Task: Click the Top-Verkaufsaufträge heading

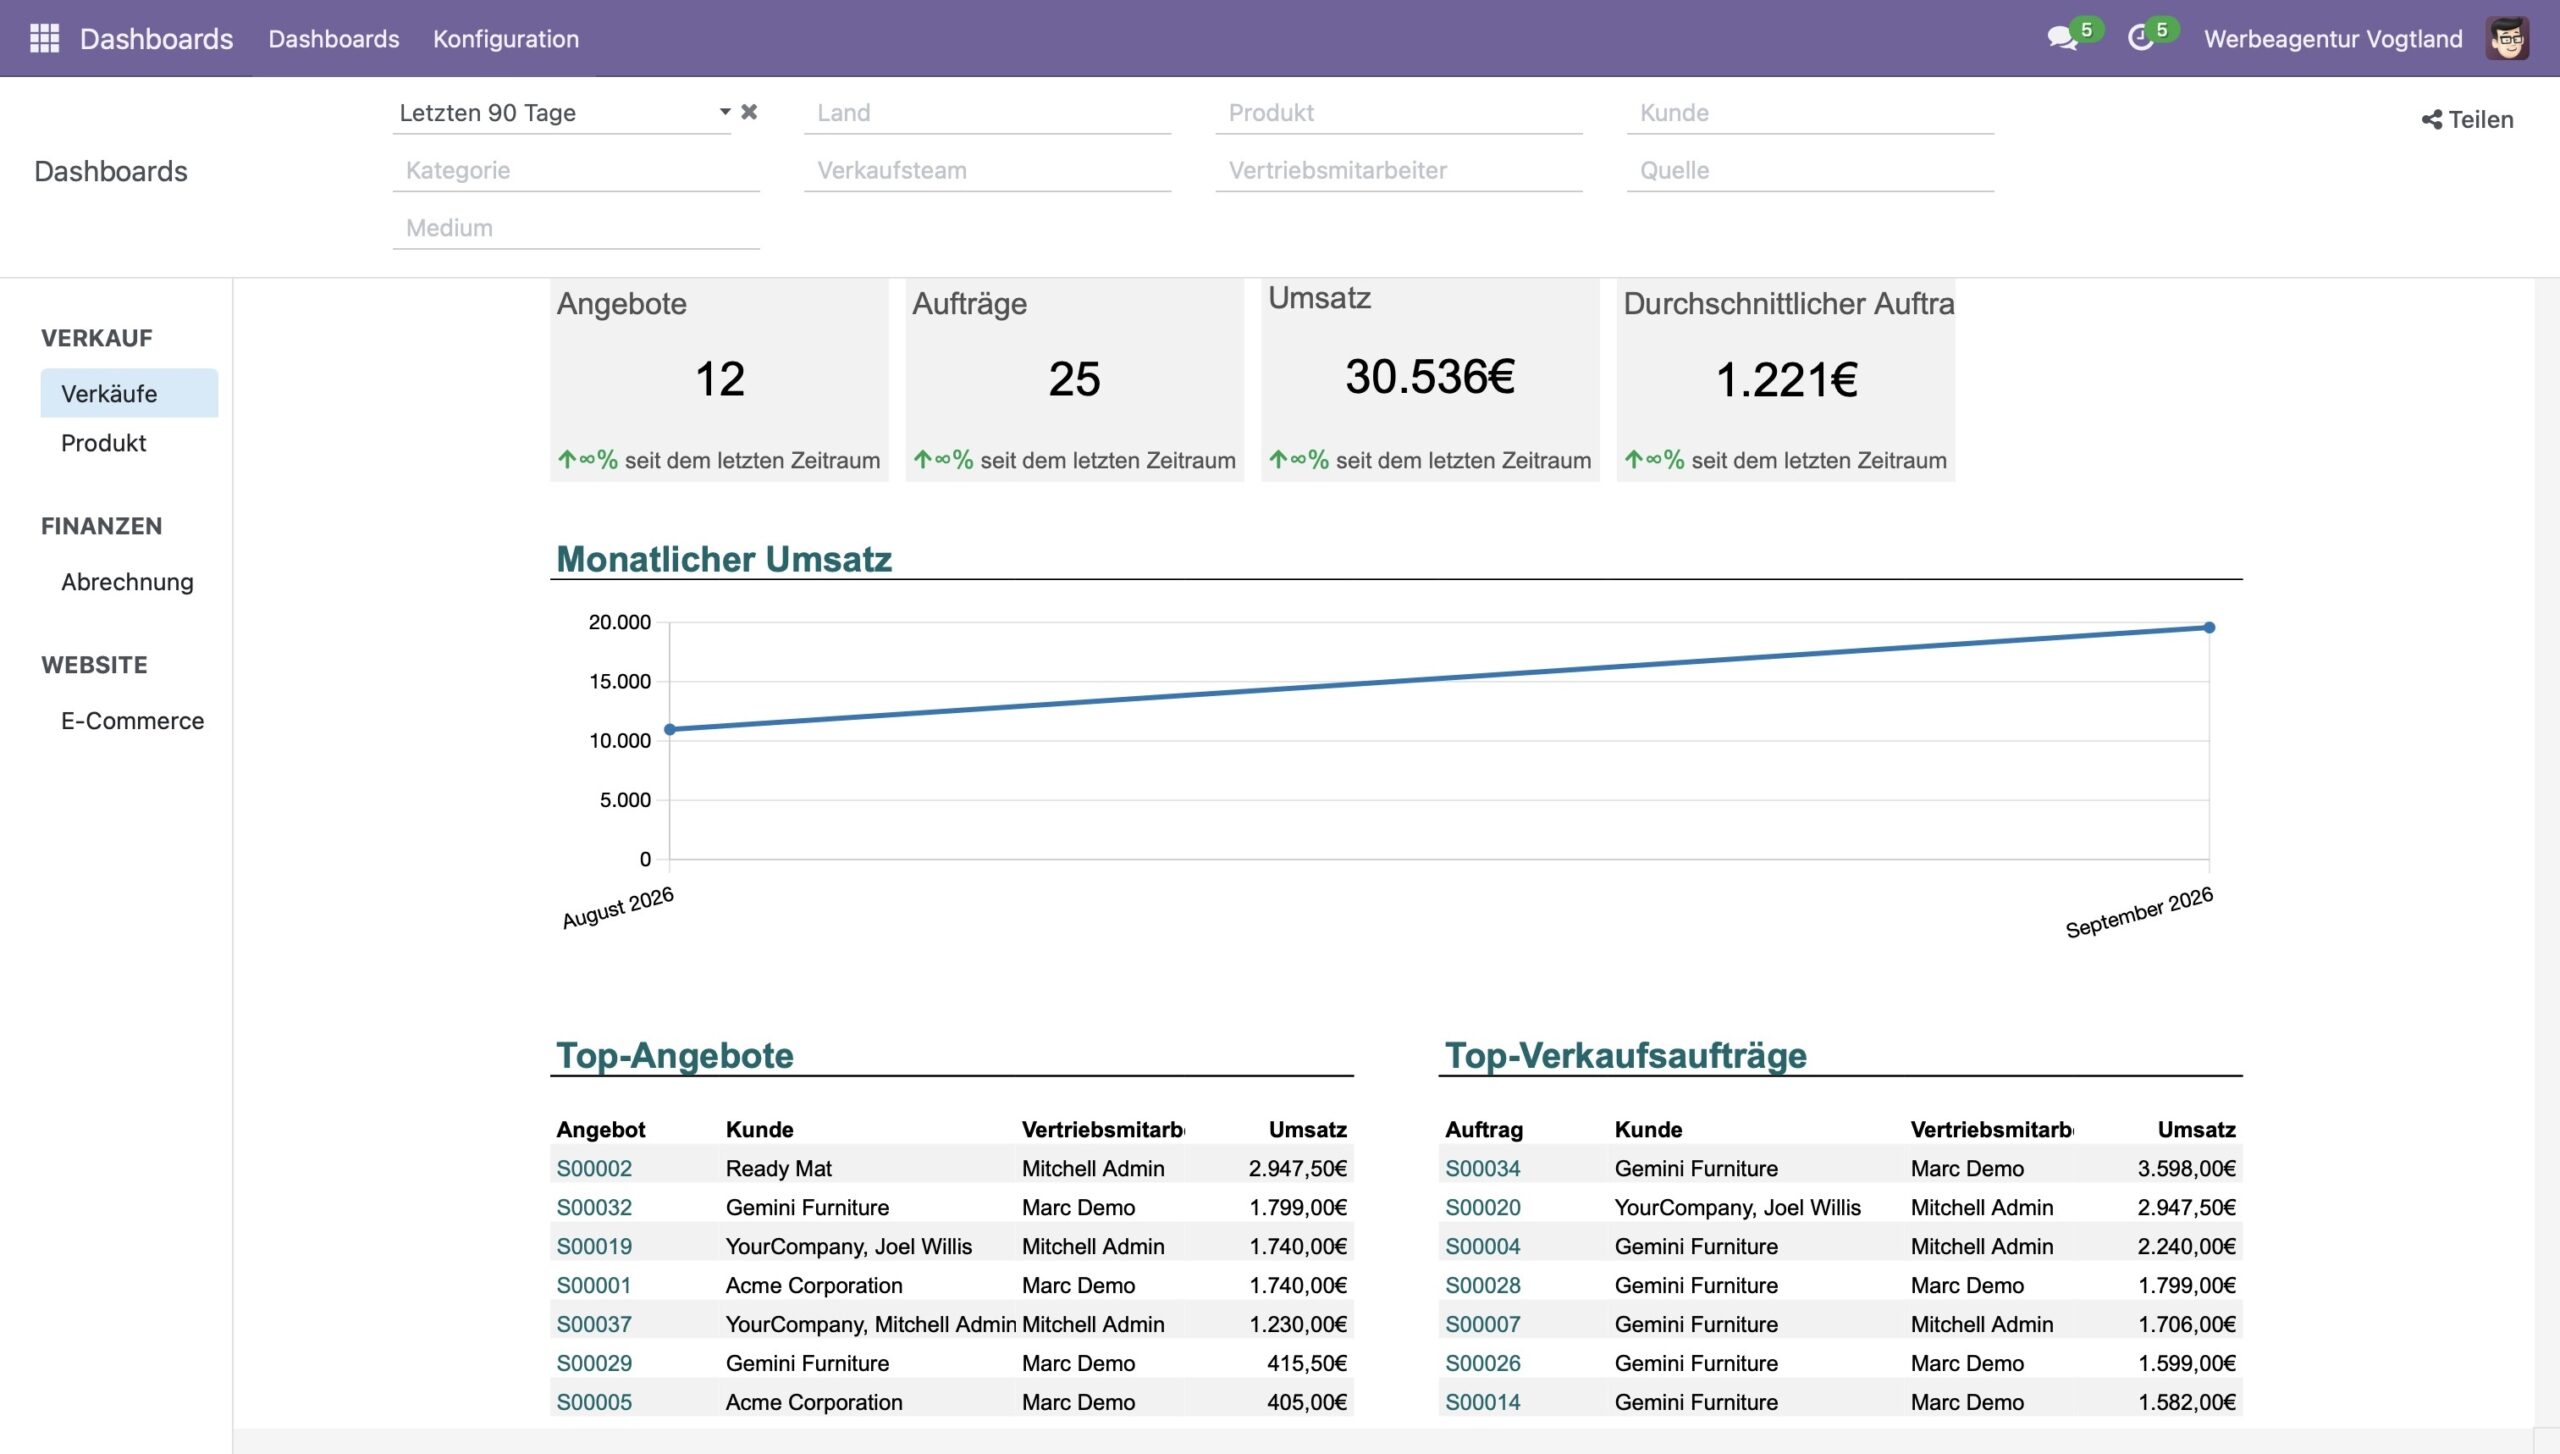Action: pos(1625,1055)
